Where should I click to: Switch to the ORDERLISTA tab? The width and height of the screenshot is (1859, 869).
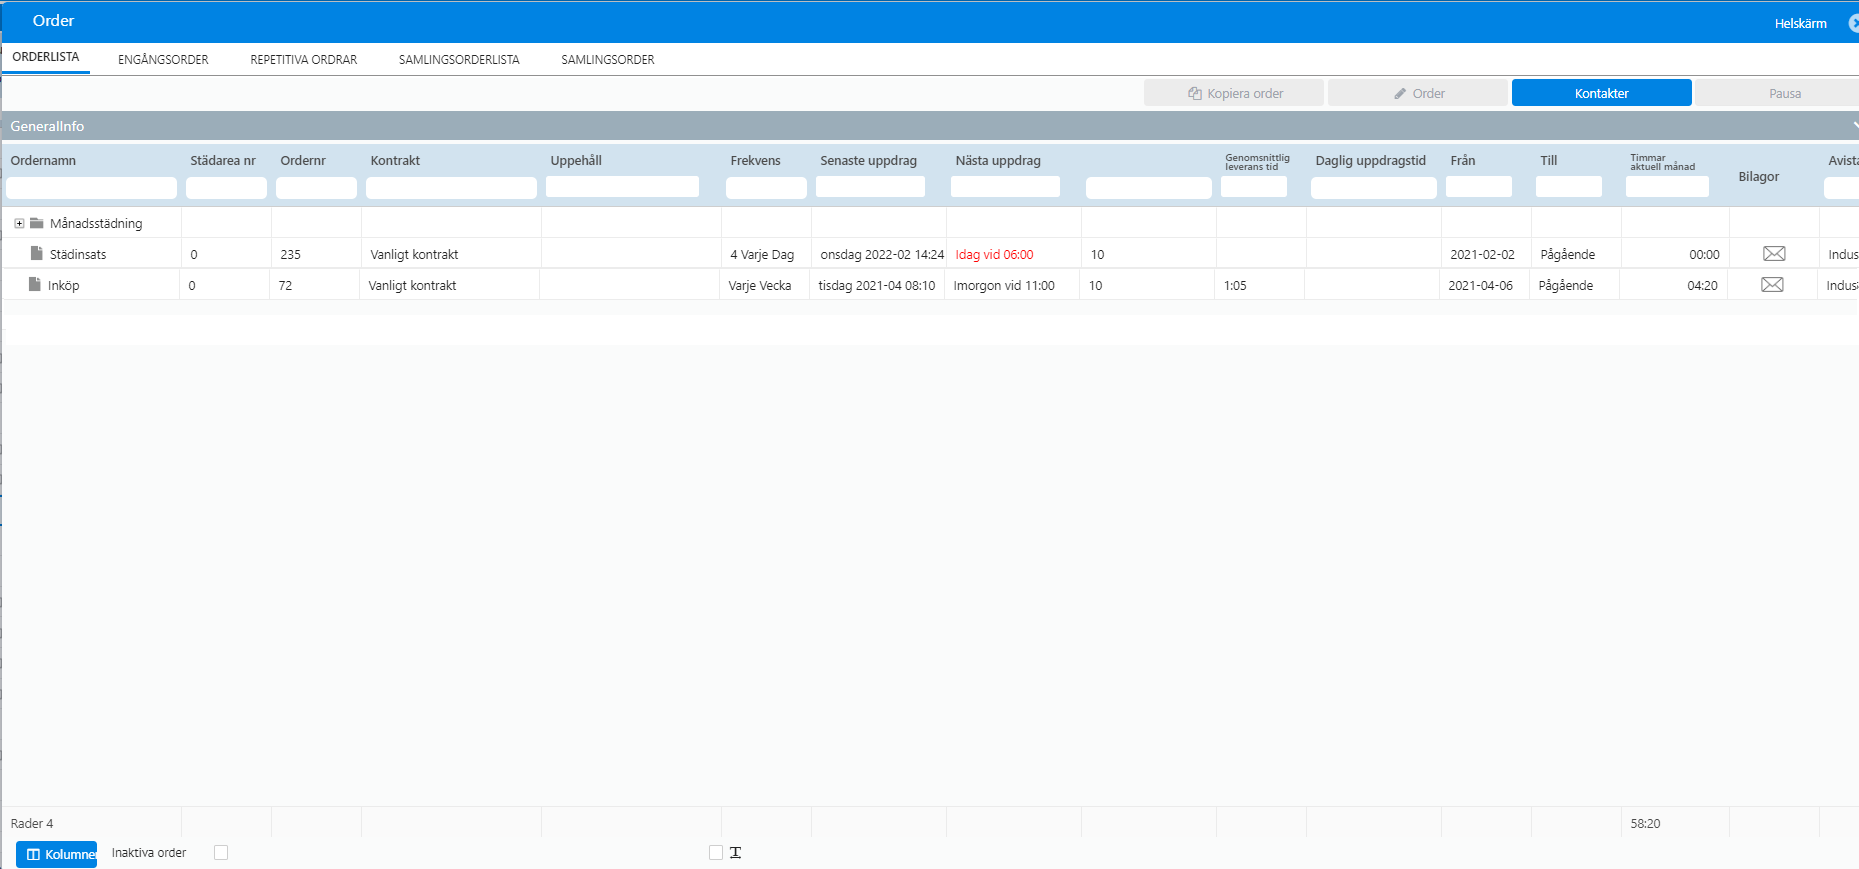tap(46, 57)
